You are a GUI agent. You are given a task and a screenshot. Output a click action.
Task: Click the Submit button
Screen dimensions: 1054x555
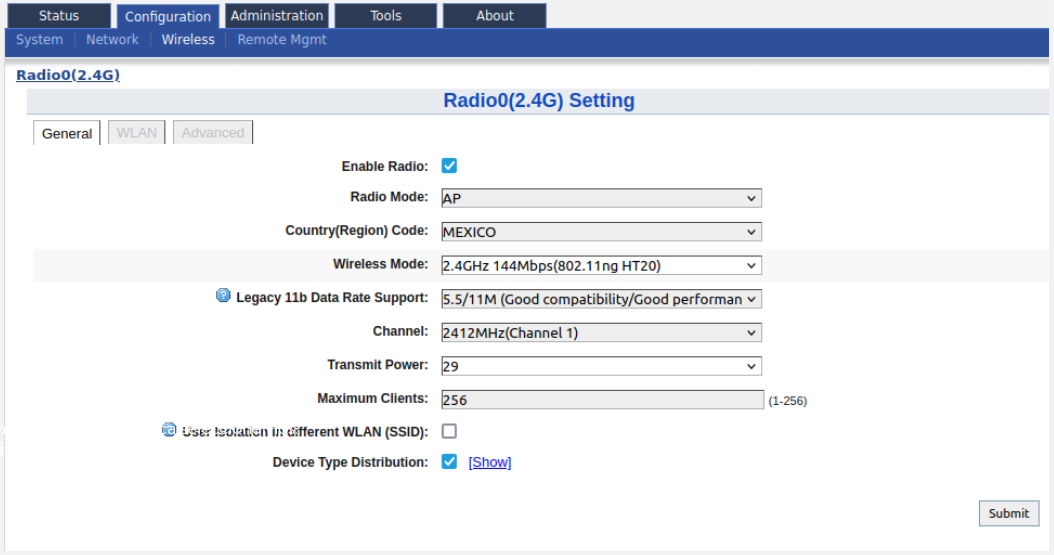click(1008, 513)
